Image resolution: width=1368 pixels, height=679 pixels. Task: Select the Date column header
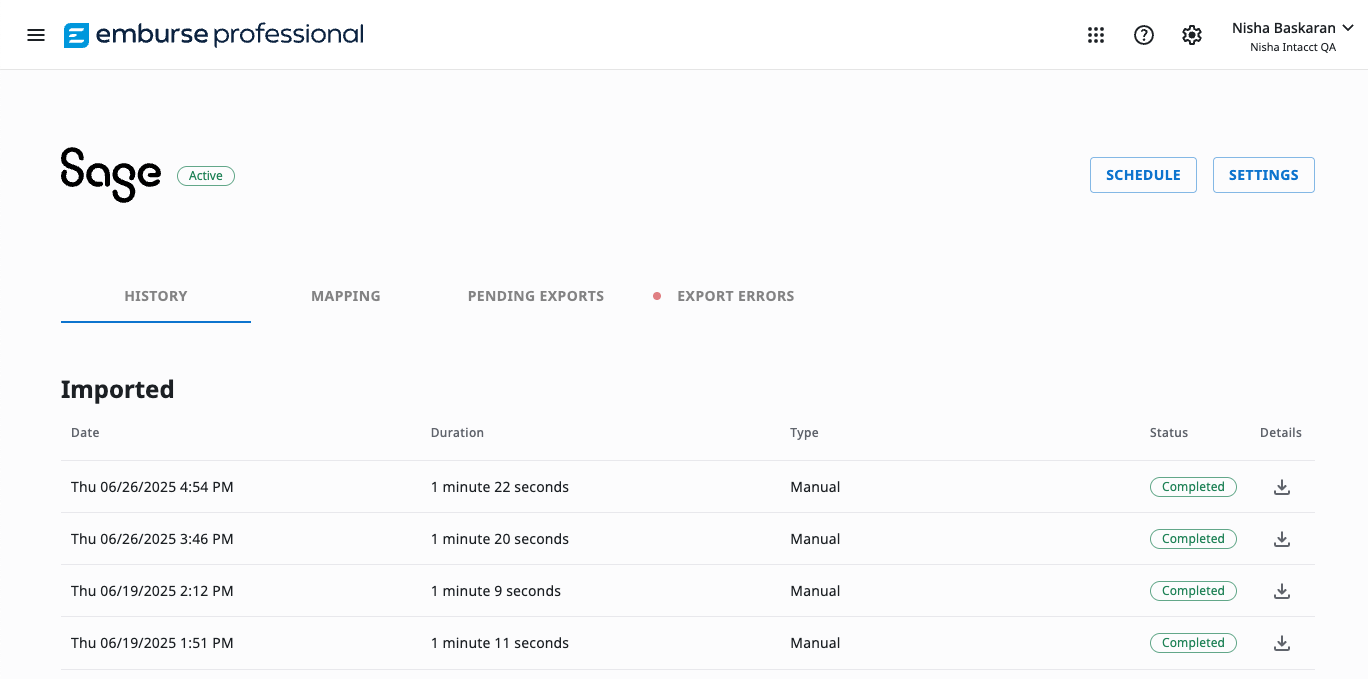click(85, 433)
